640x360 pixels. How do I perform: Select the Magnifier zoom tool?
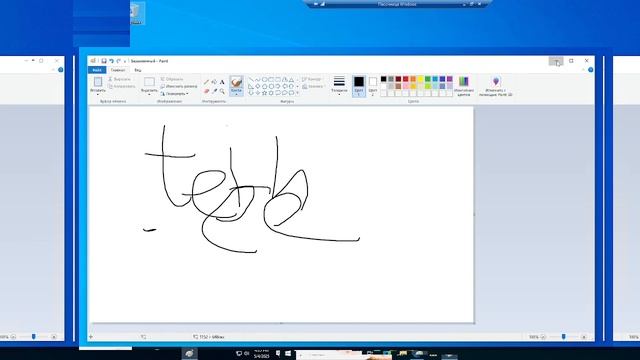(x=222, y=91)
